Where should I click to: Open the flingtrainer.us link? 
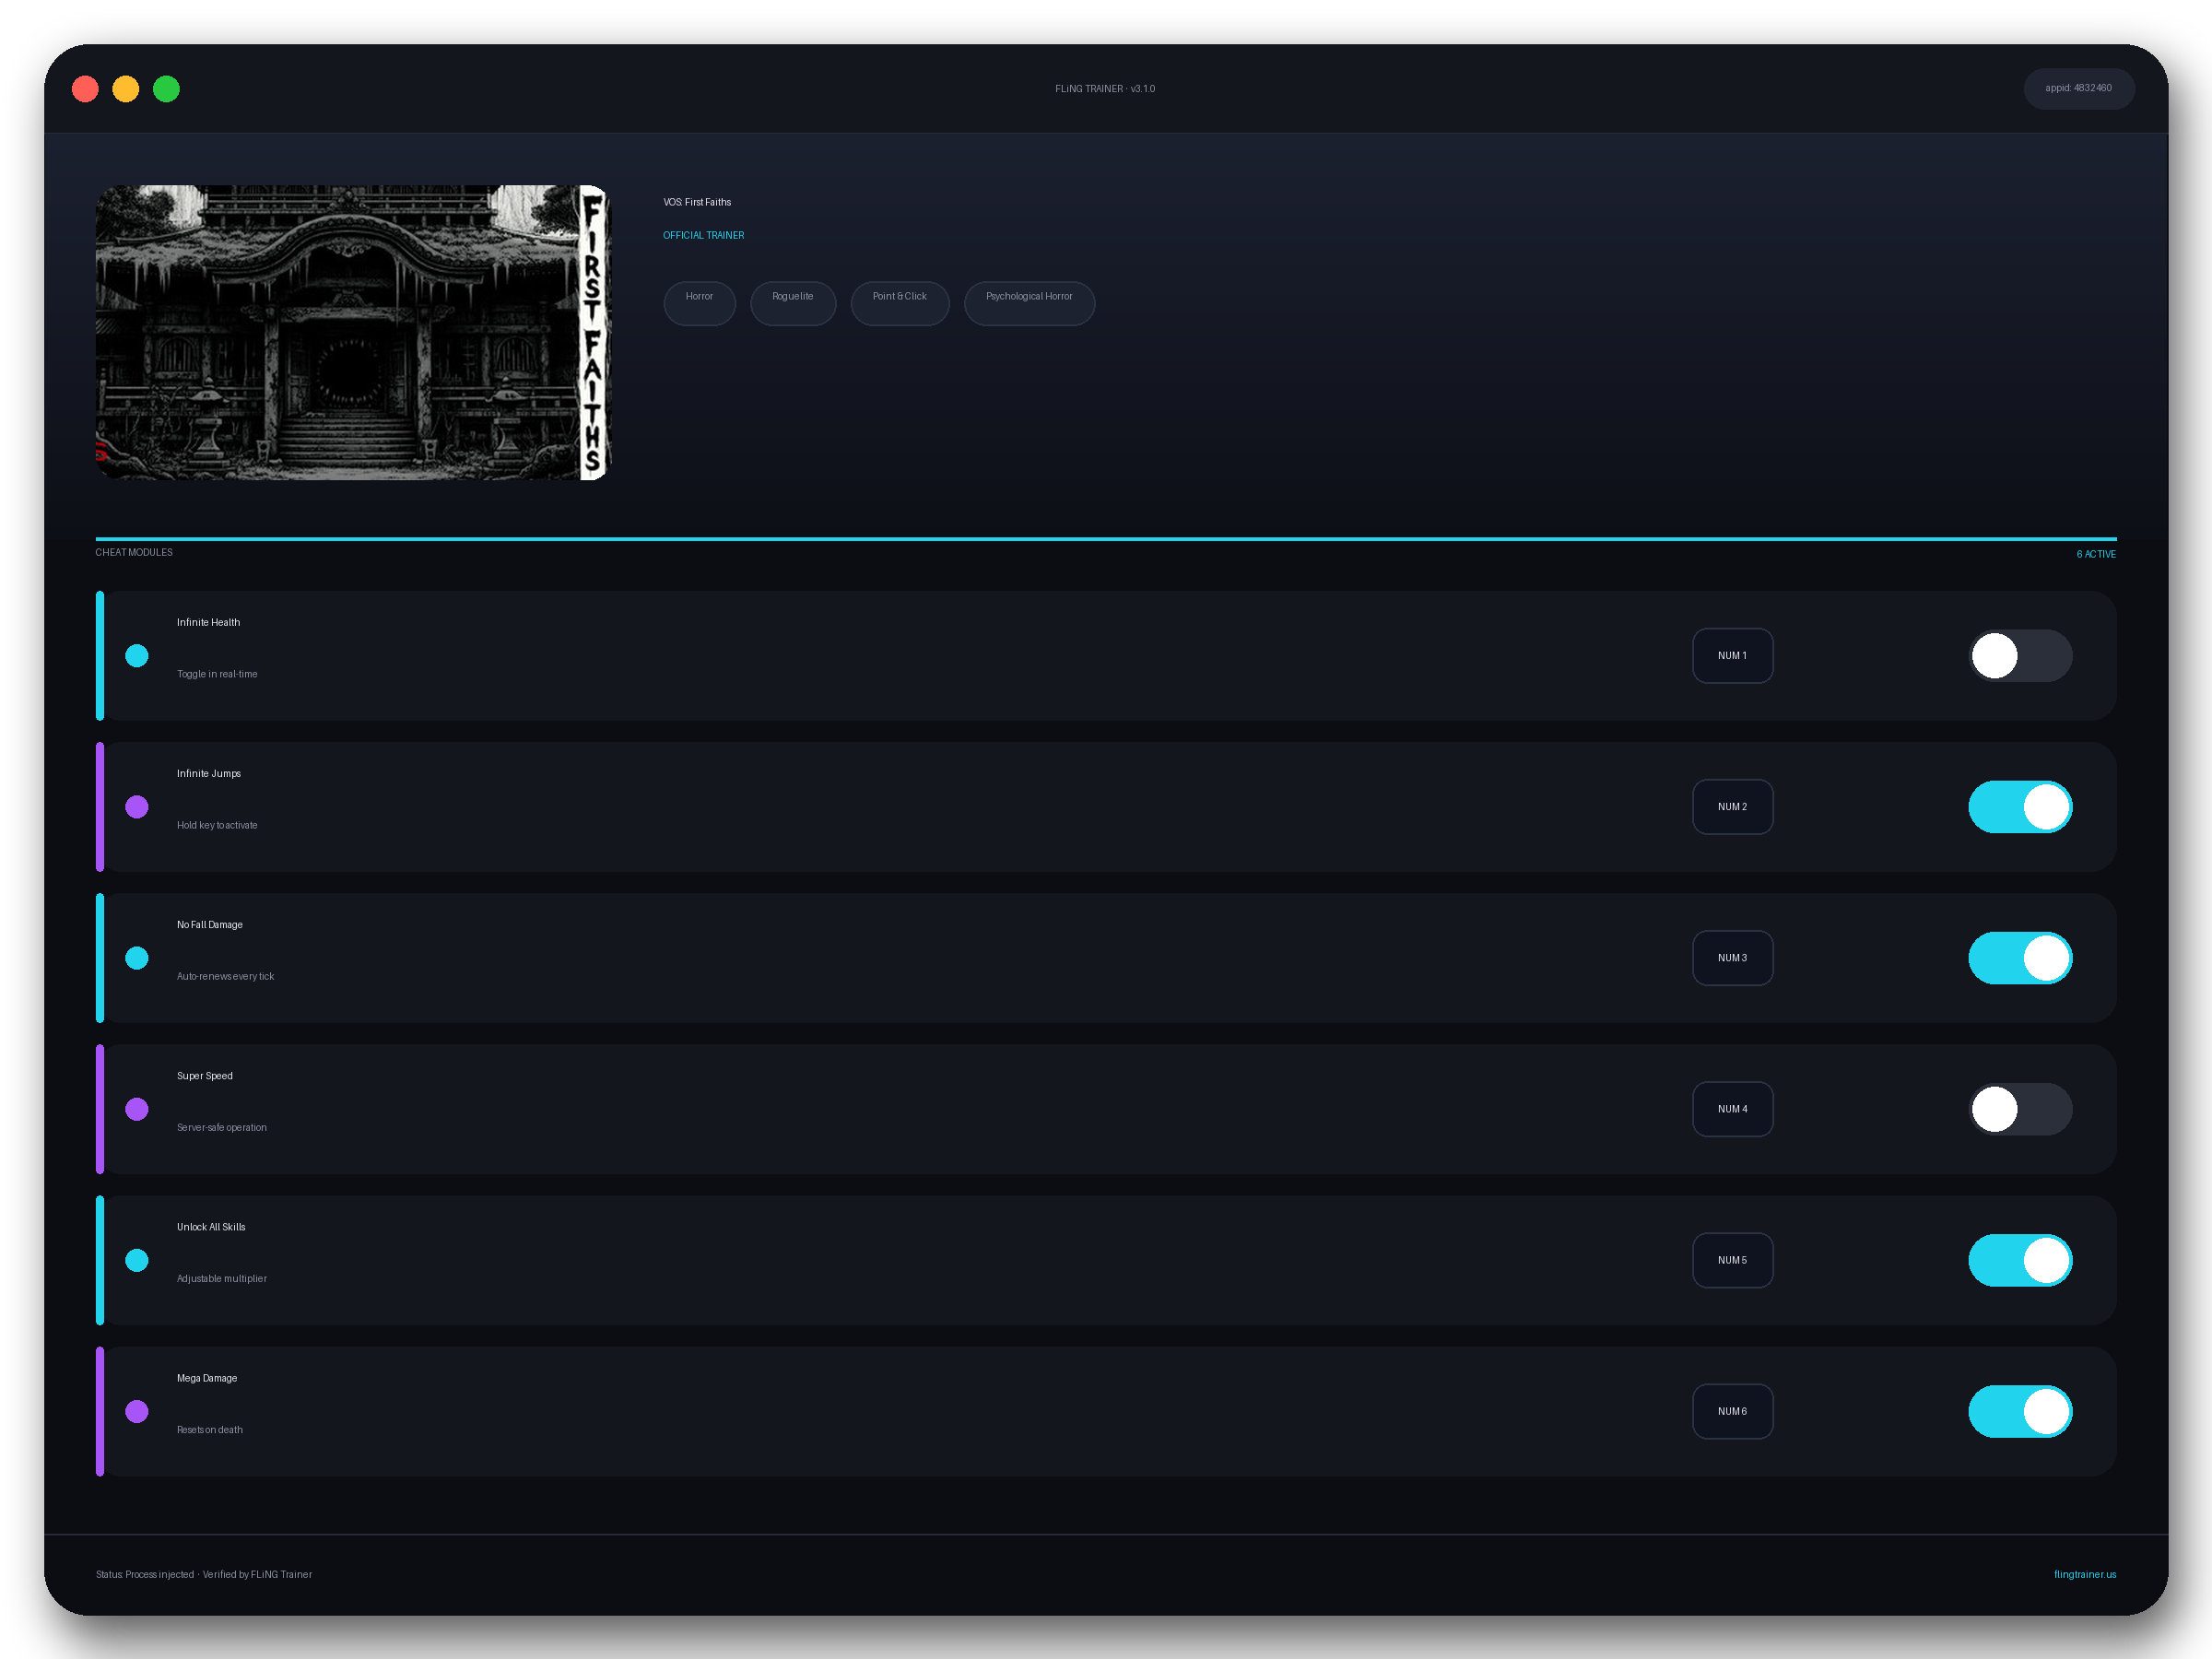2084,1574
